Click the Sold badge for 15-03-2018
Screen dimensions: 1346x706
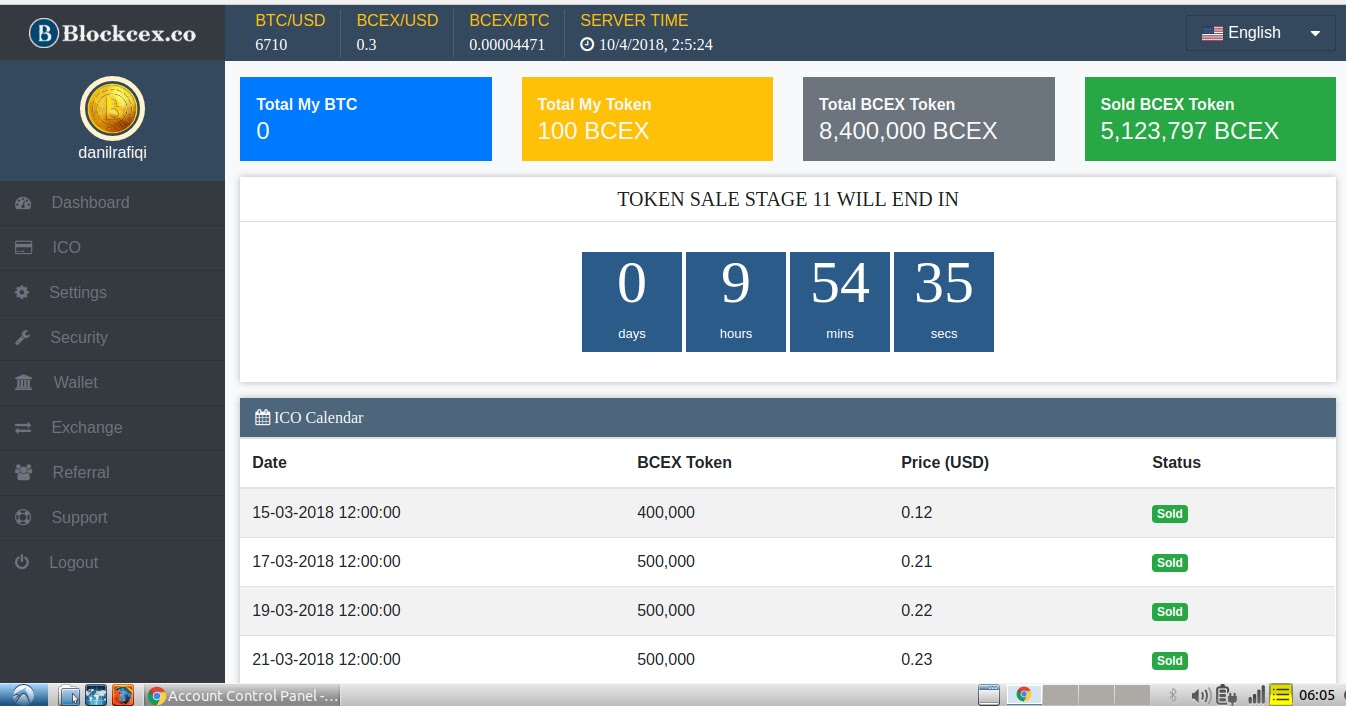coord(1170,514)
